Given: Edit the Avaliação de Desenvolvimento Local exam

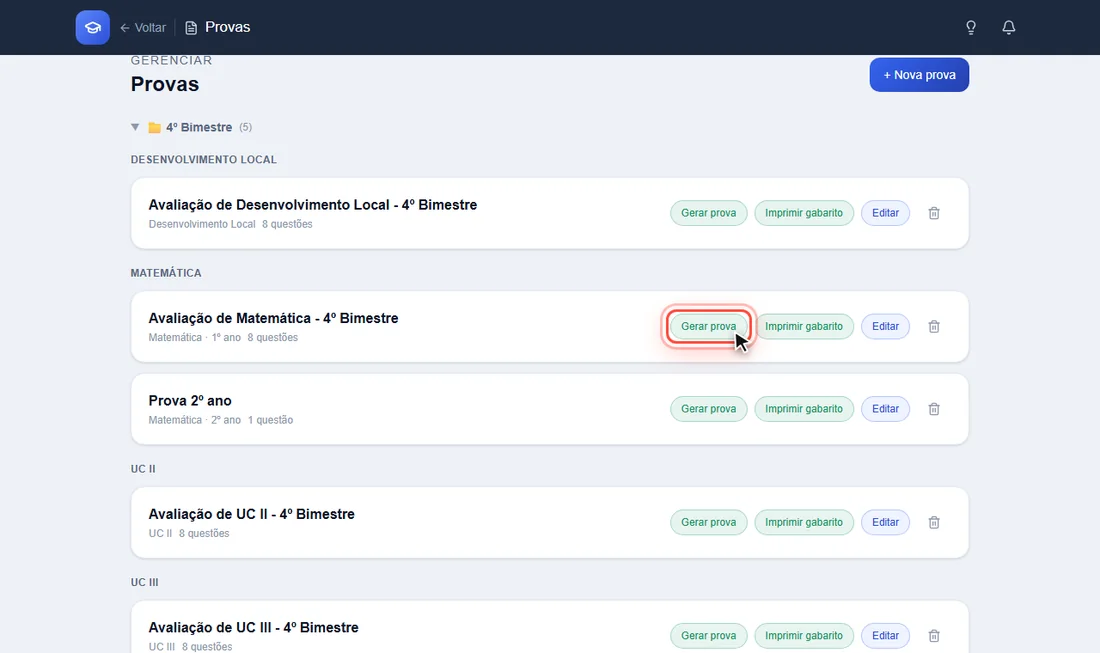Looking at the screenshot, I should pyautogui.click(x=885, y=213).
